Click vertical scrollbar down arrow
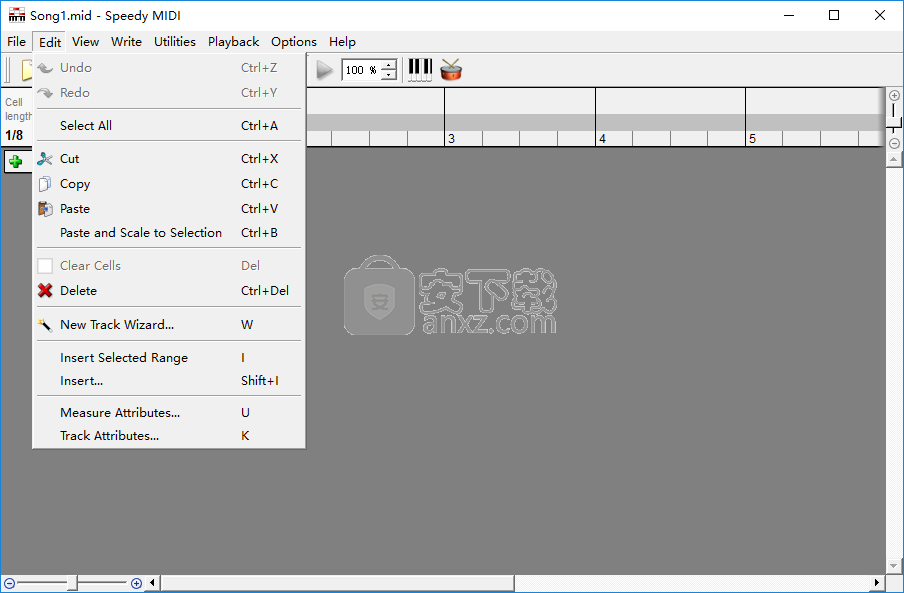 pyautogui.click(x=894, y=566)
